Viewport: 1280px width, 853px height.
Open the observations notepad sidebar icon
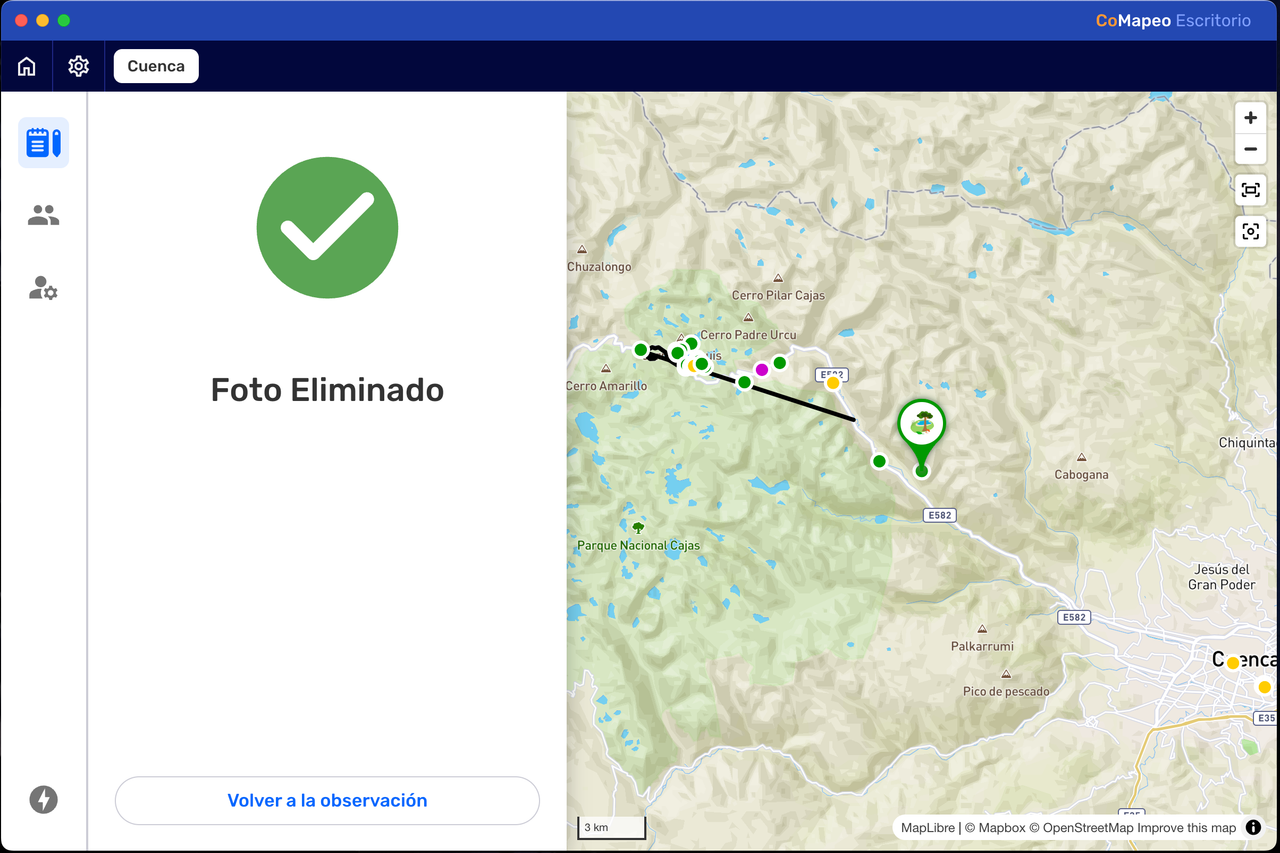[x=43, y=142]
